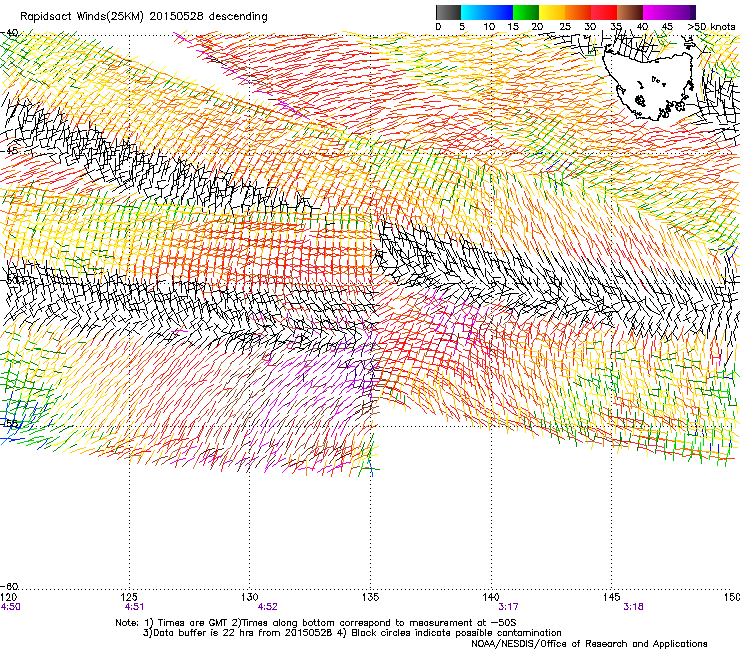Click the Tasmania landmass outline on map
This screenshot has width=740, height=650.
(649, 85)
